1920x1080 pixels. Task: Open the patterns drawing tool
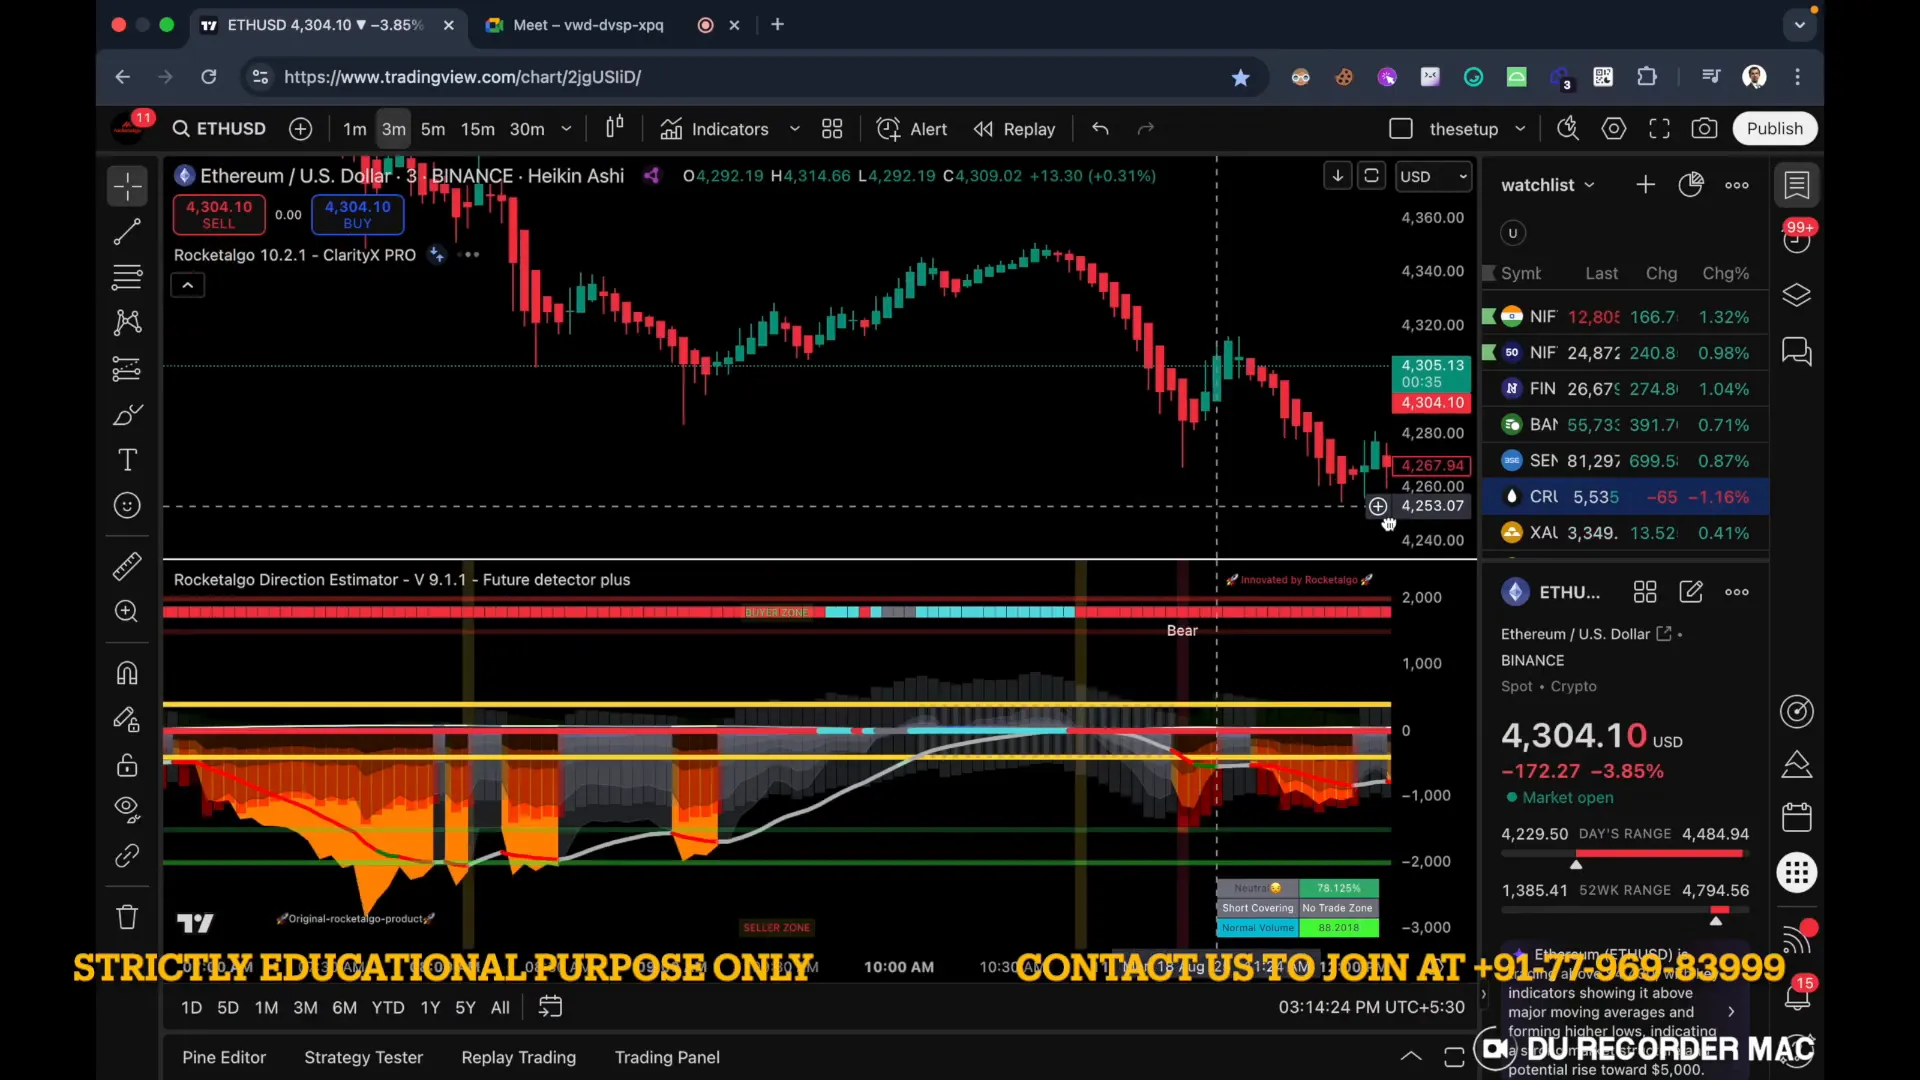coord(127,322)
